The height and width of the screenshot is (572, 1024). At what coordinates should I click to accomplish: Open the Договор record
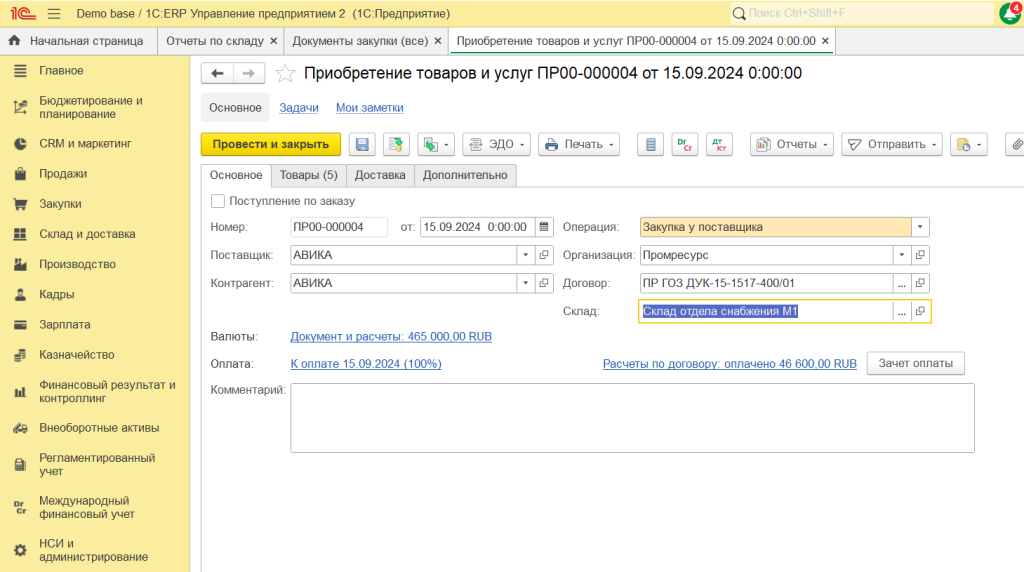920,283
